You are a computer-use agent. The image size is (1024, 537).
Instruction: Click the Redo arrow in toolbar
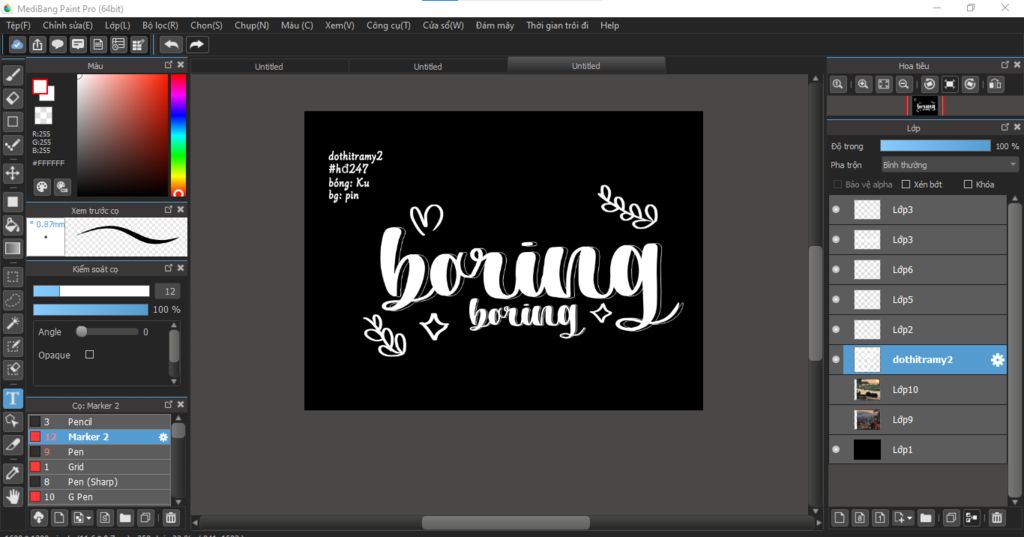click(x=196, y=44)
